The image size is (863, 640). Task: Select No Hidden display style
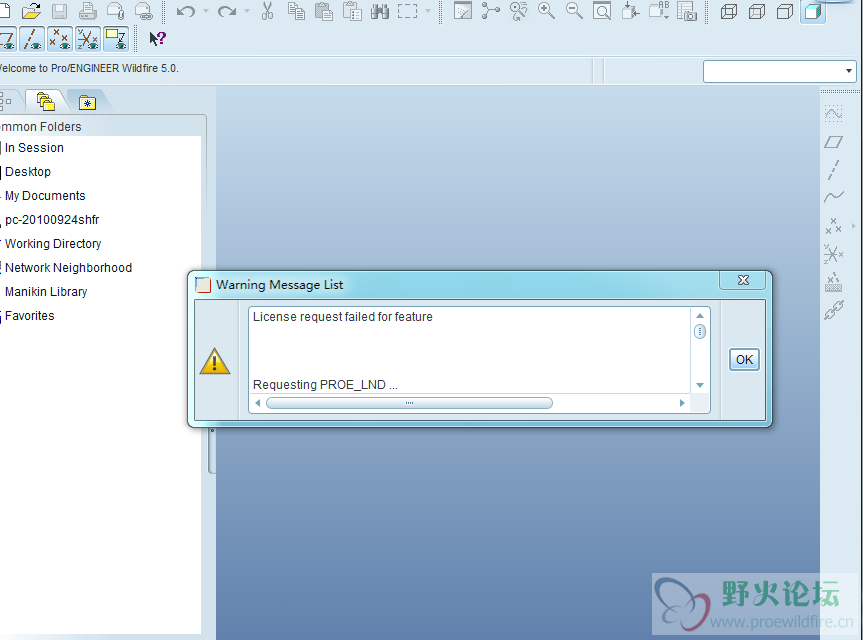pos(785,10)
